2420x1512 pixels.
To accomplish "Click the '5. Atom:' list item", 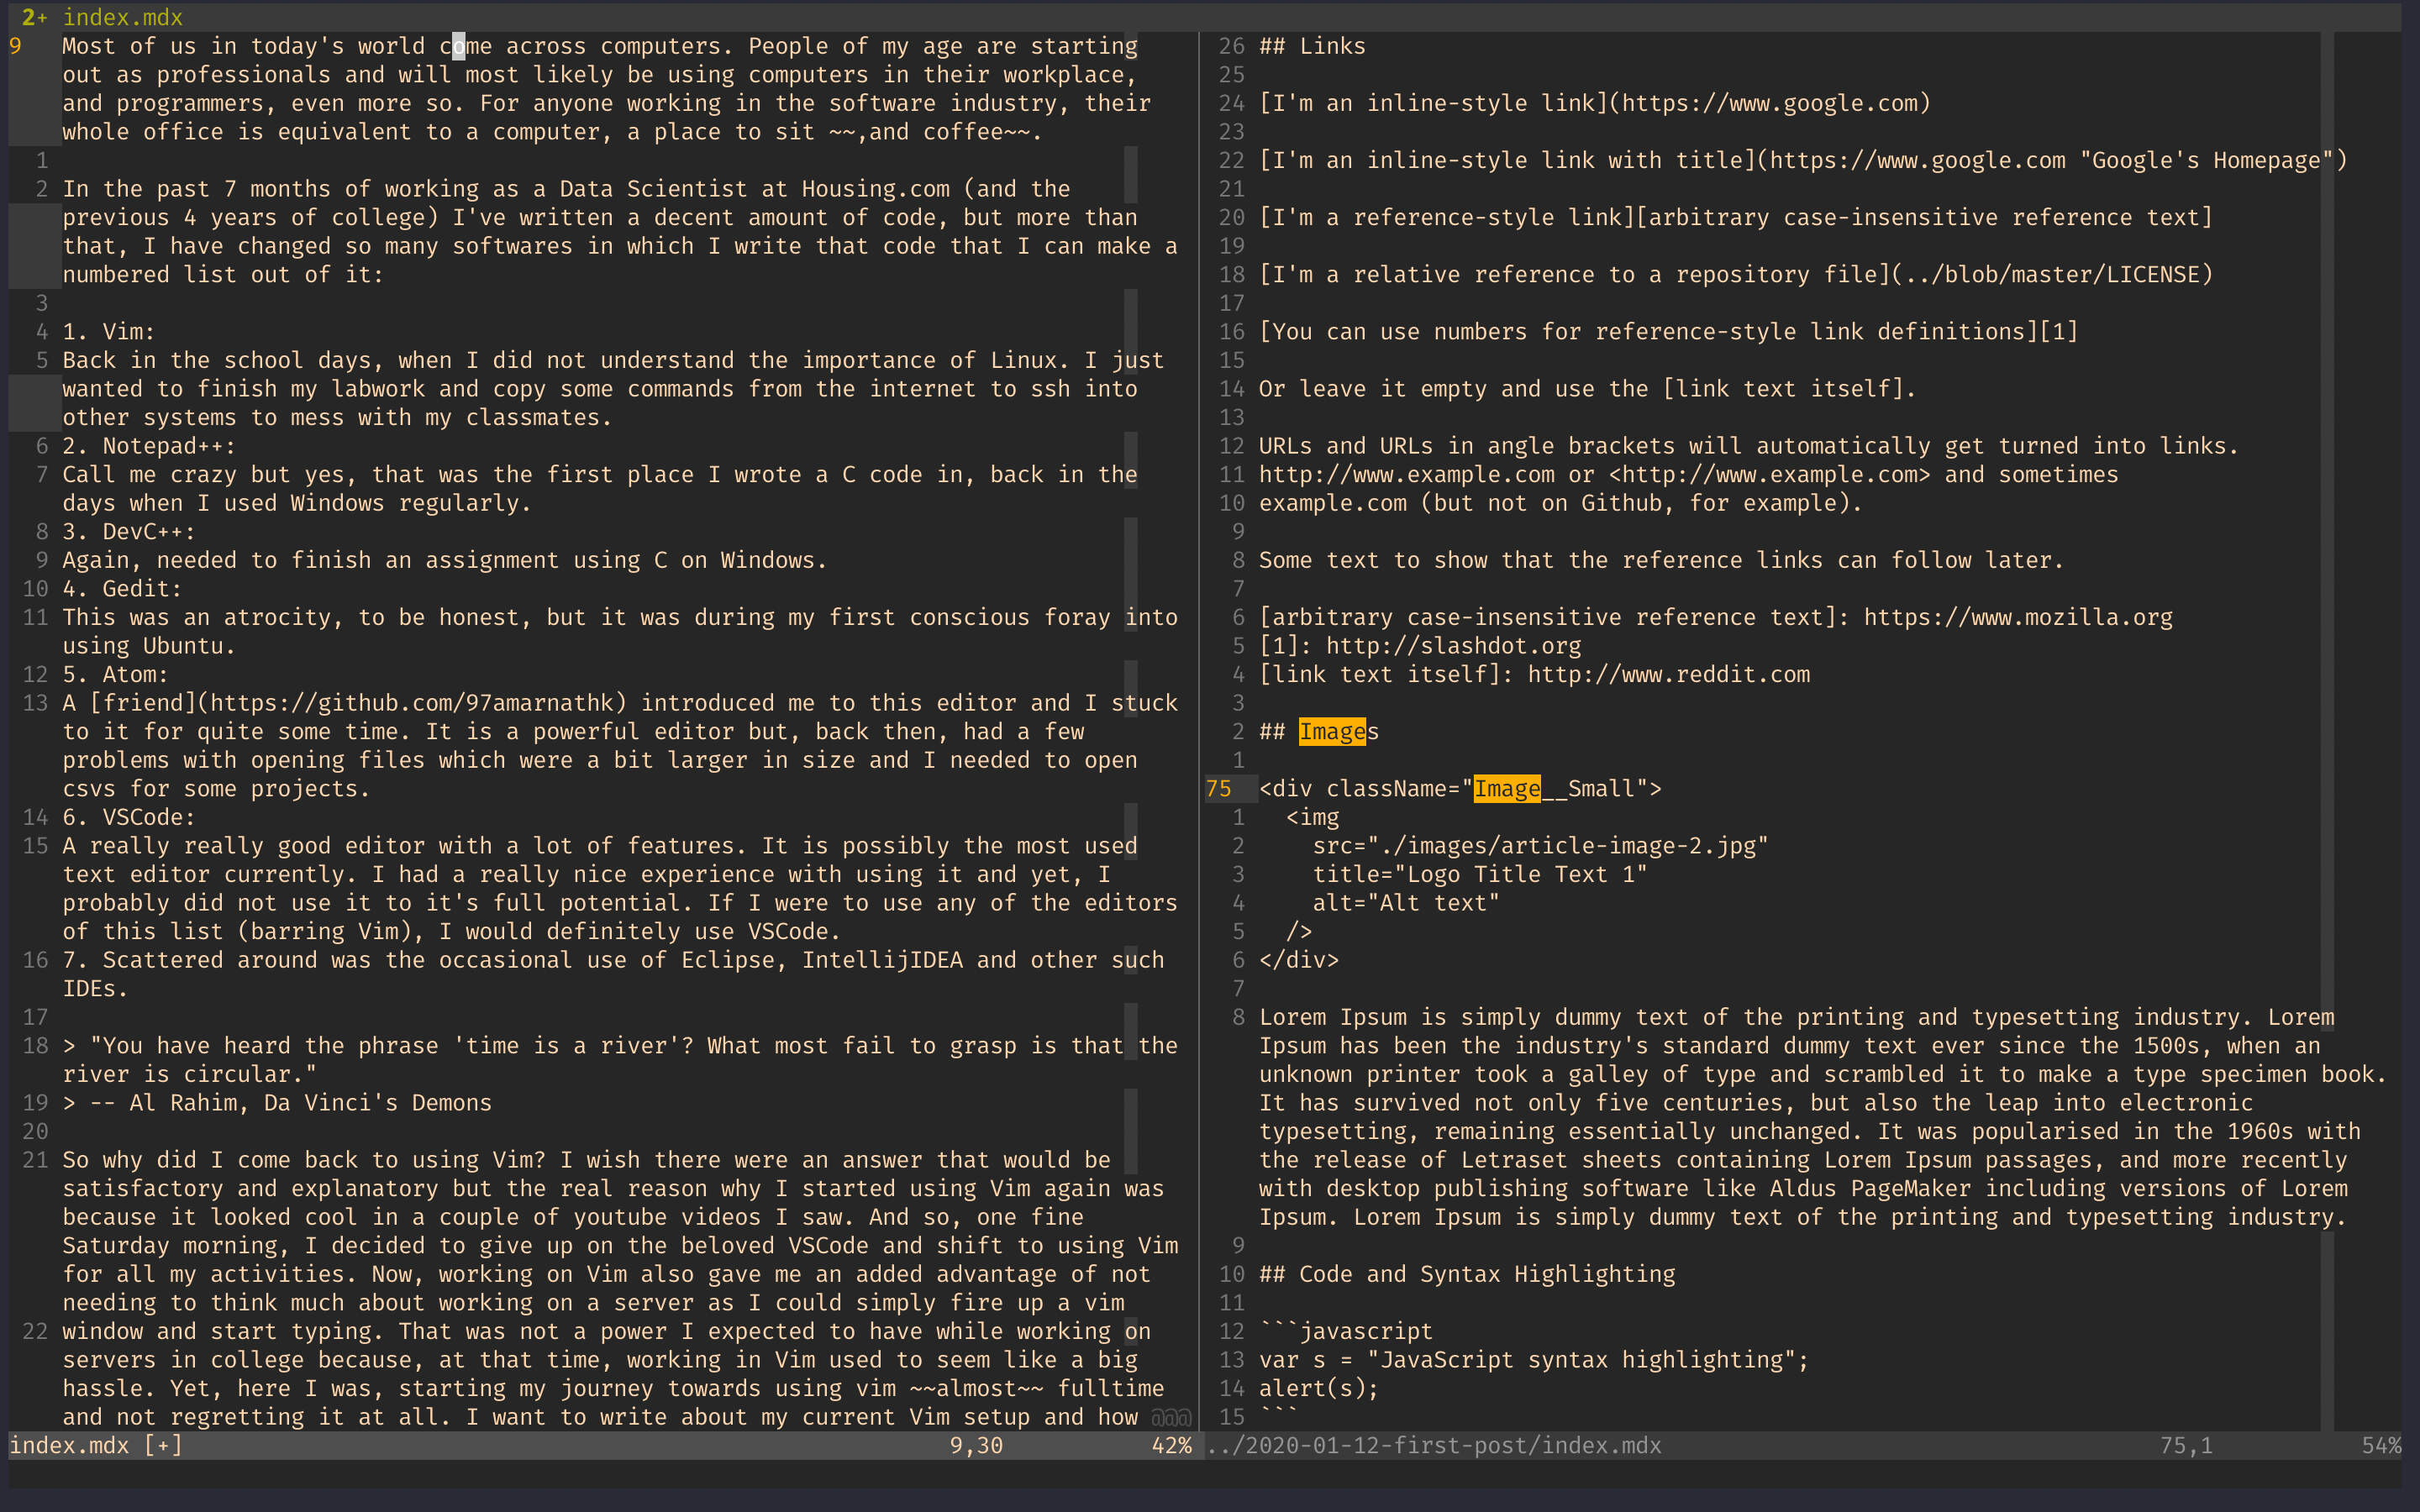I will pyautogui.click(x=116, y=674).
